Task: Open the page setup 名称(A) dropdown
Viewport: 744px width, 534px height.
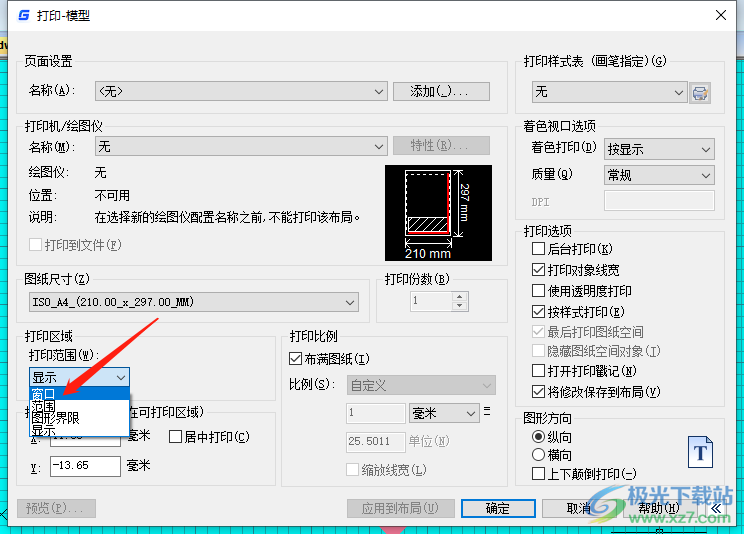Action: click(x=241, y=91)
